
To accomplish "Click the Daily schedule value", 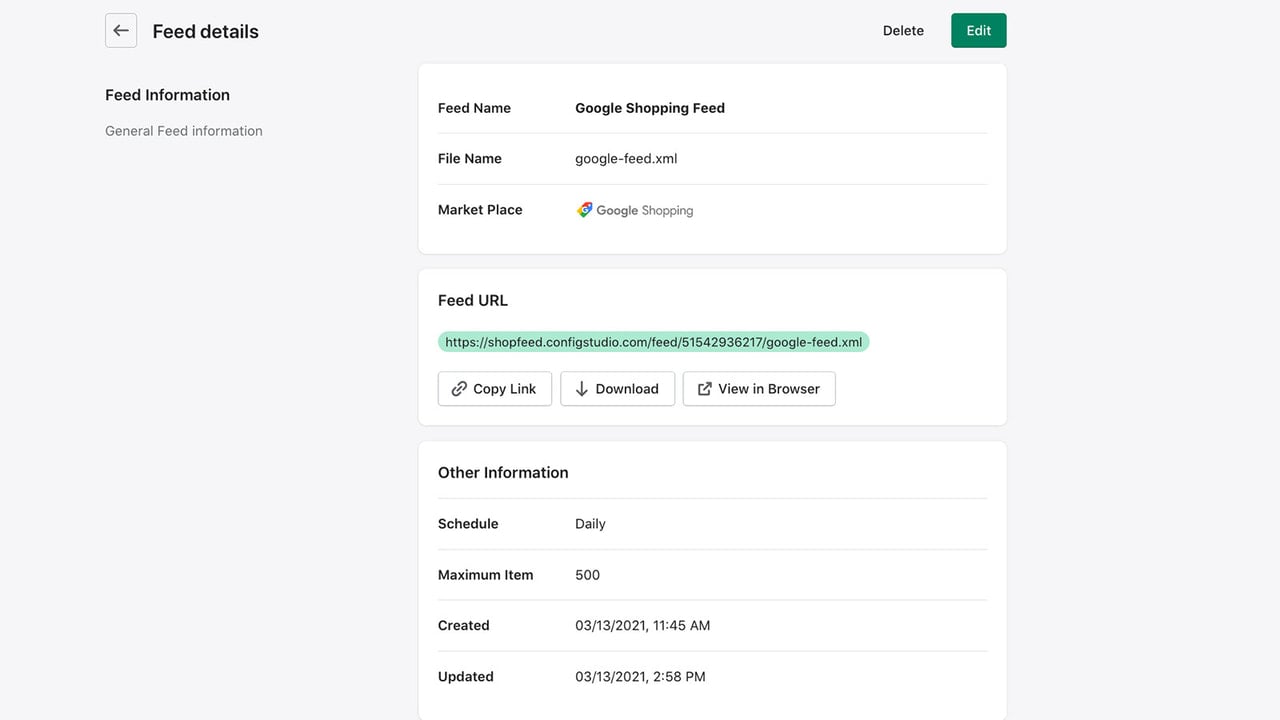I will coord(590,524).
